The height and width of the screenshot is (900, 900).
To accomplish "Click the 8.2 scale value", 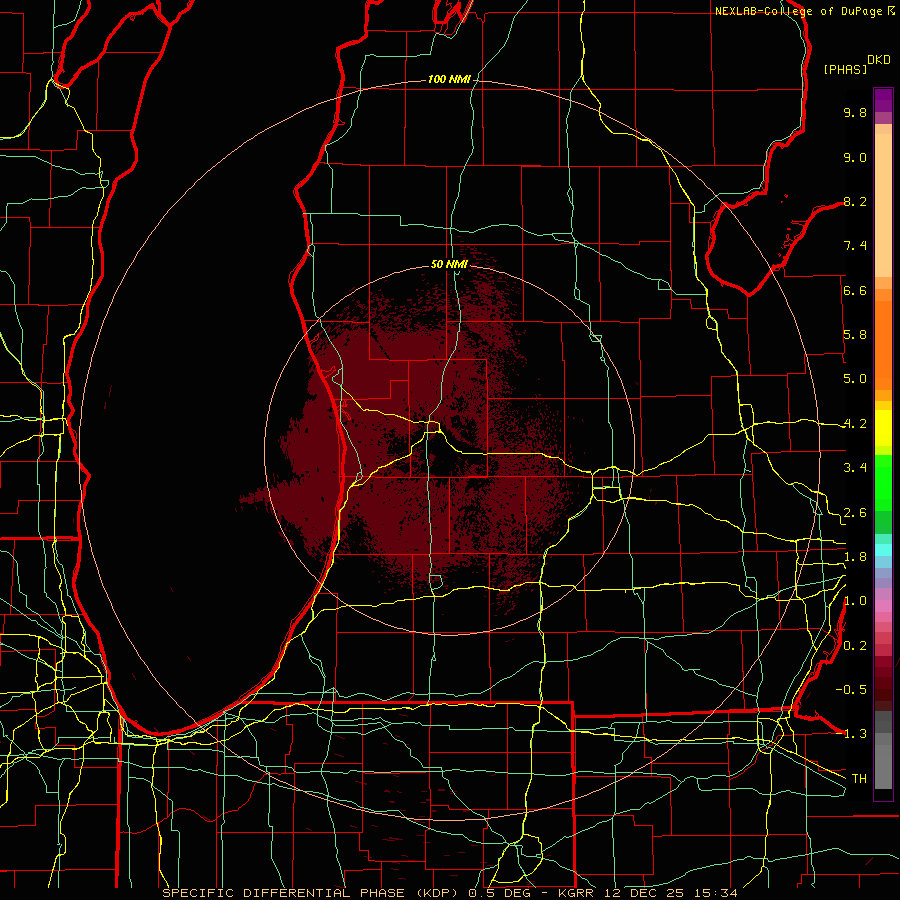I will click(x=855, y=201).
